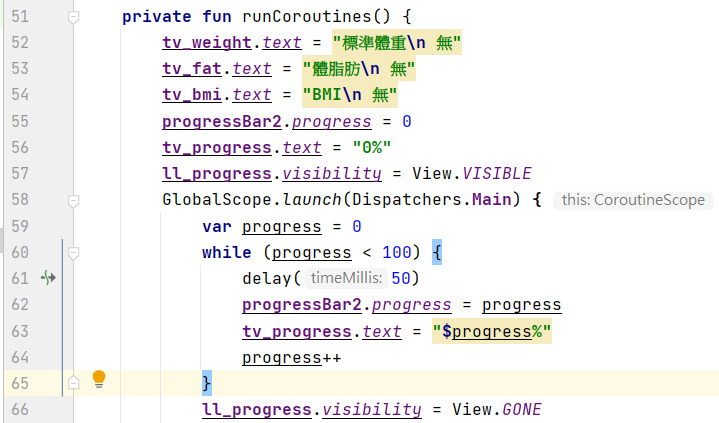
Task: Click the 'this: CoroutineScope' inlay hint
Action: (633, 200)
